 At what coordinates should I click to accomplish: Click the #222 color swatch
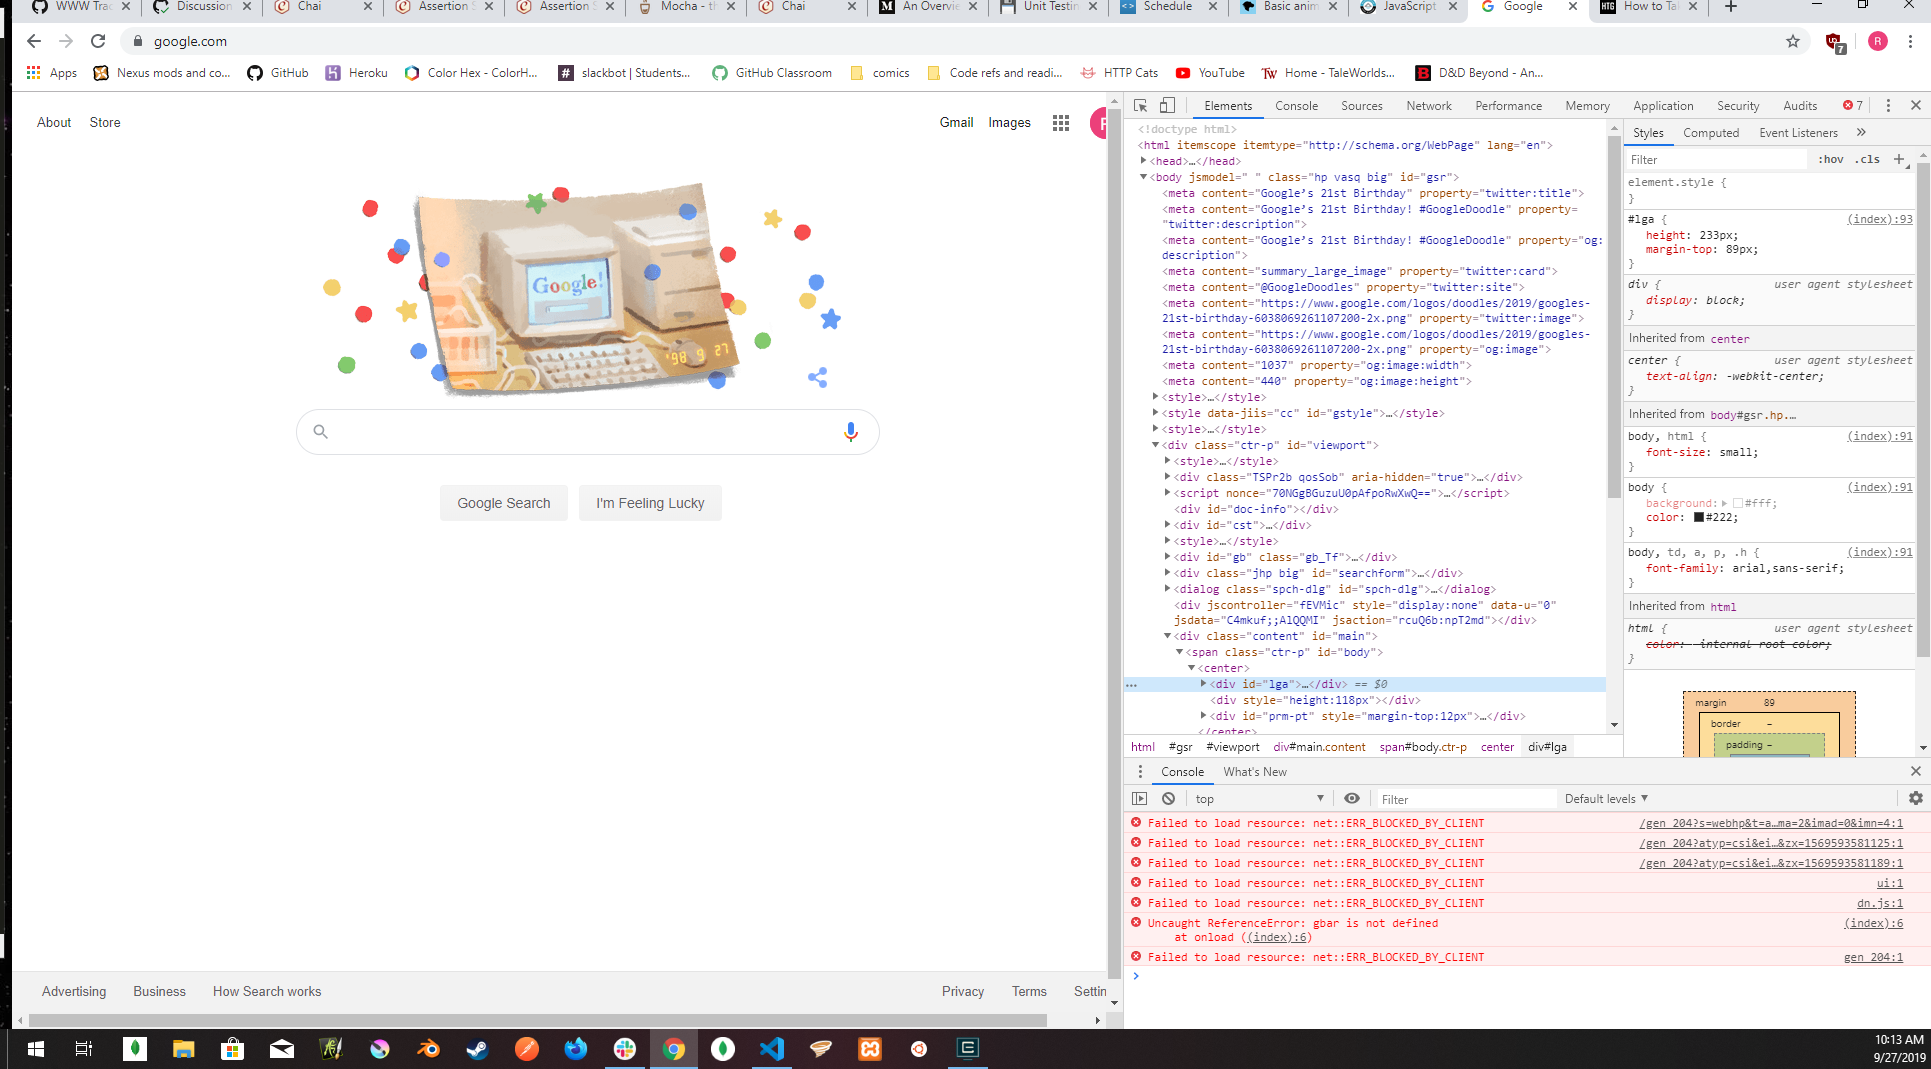pyautogui.click(x=1698, y=518)
